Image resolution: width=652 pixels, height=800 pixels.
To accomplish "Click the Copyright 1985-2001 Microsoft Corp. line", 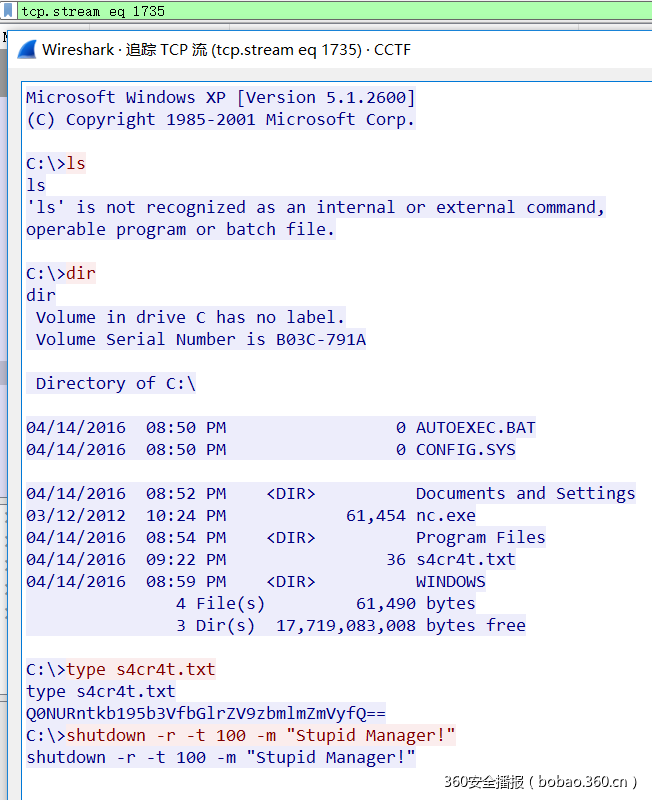I will (220, 119).
